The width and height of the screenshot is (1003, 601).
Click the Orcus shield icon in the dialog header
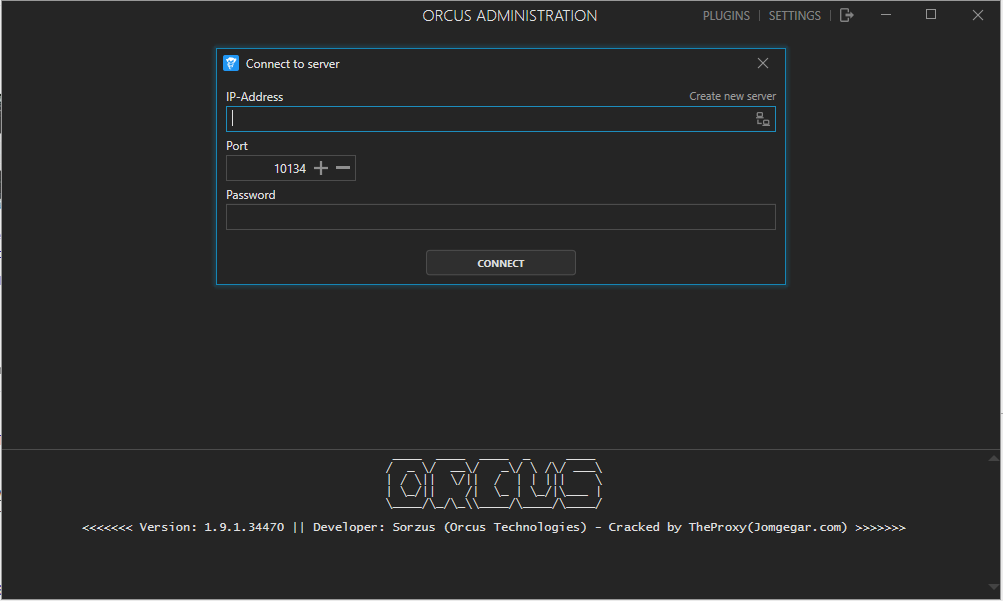(x=231, y=62)
